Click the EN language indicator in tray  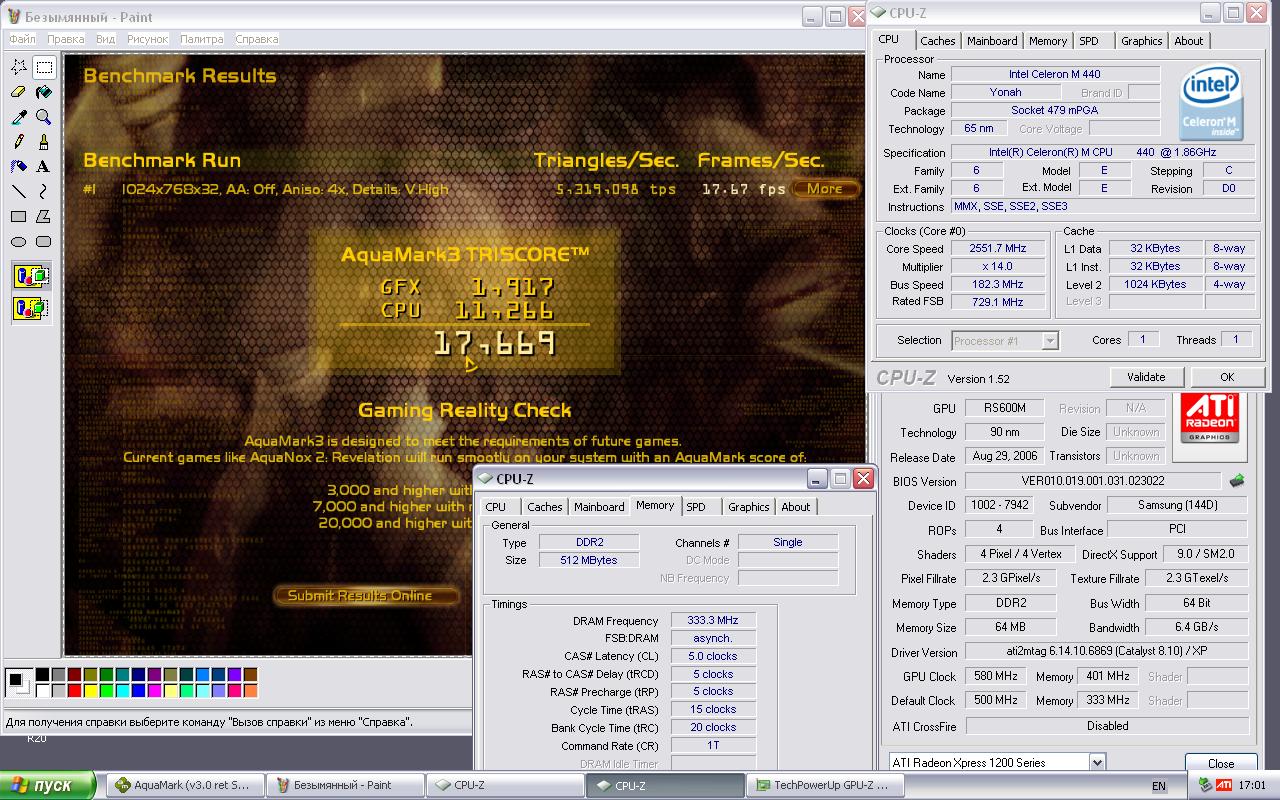[1158, 786]
